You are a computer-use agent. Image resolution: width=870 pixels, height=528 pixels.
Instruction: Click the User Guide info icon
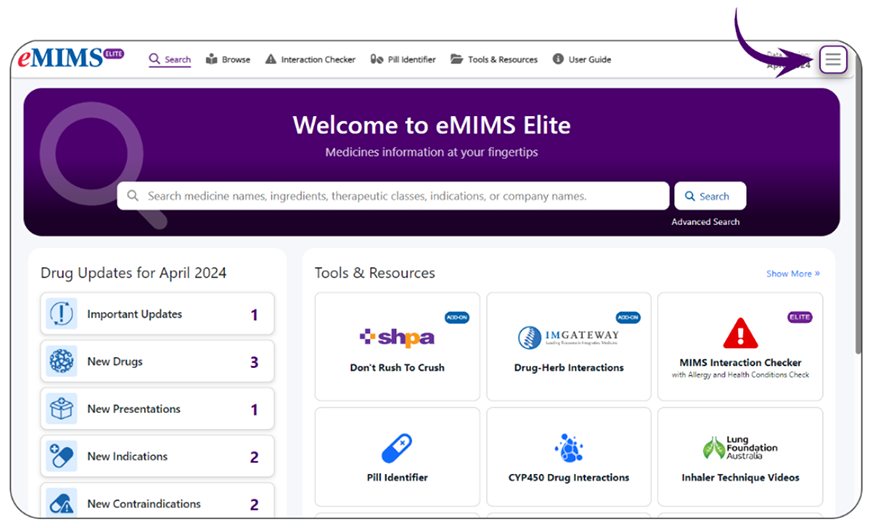click(x=558, y=59)
